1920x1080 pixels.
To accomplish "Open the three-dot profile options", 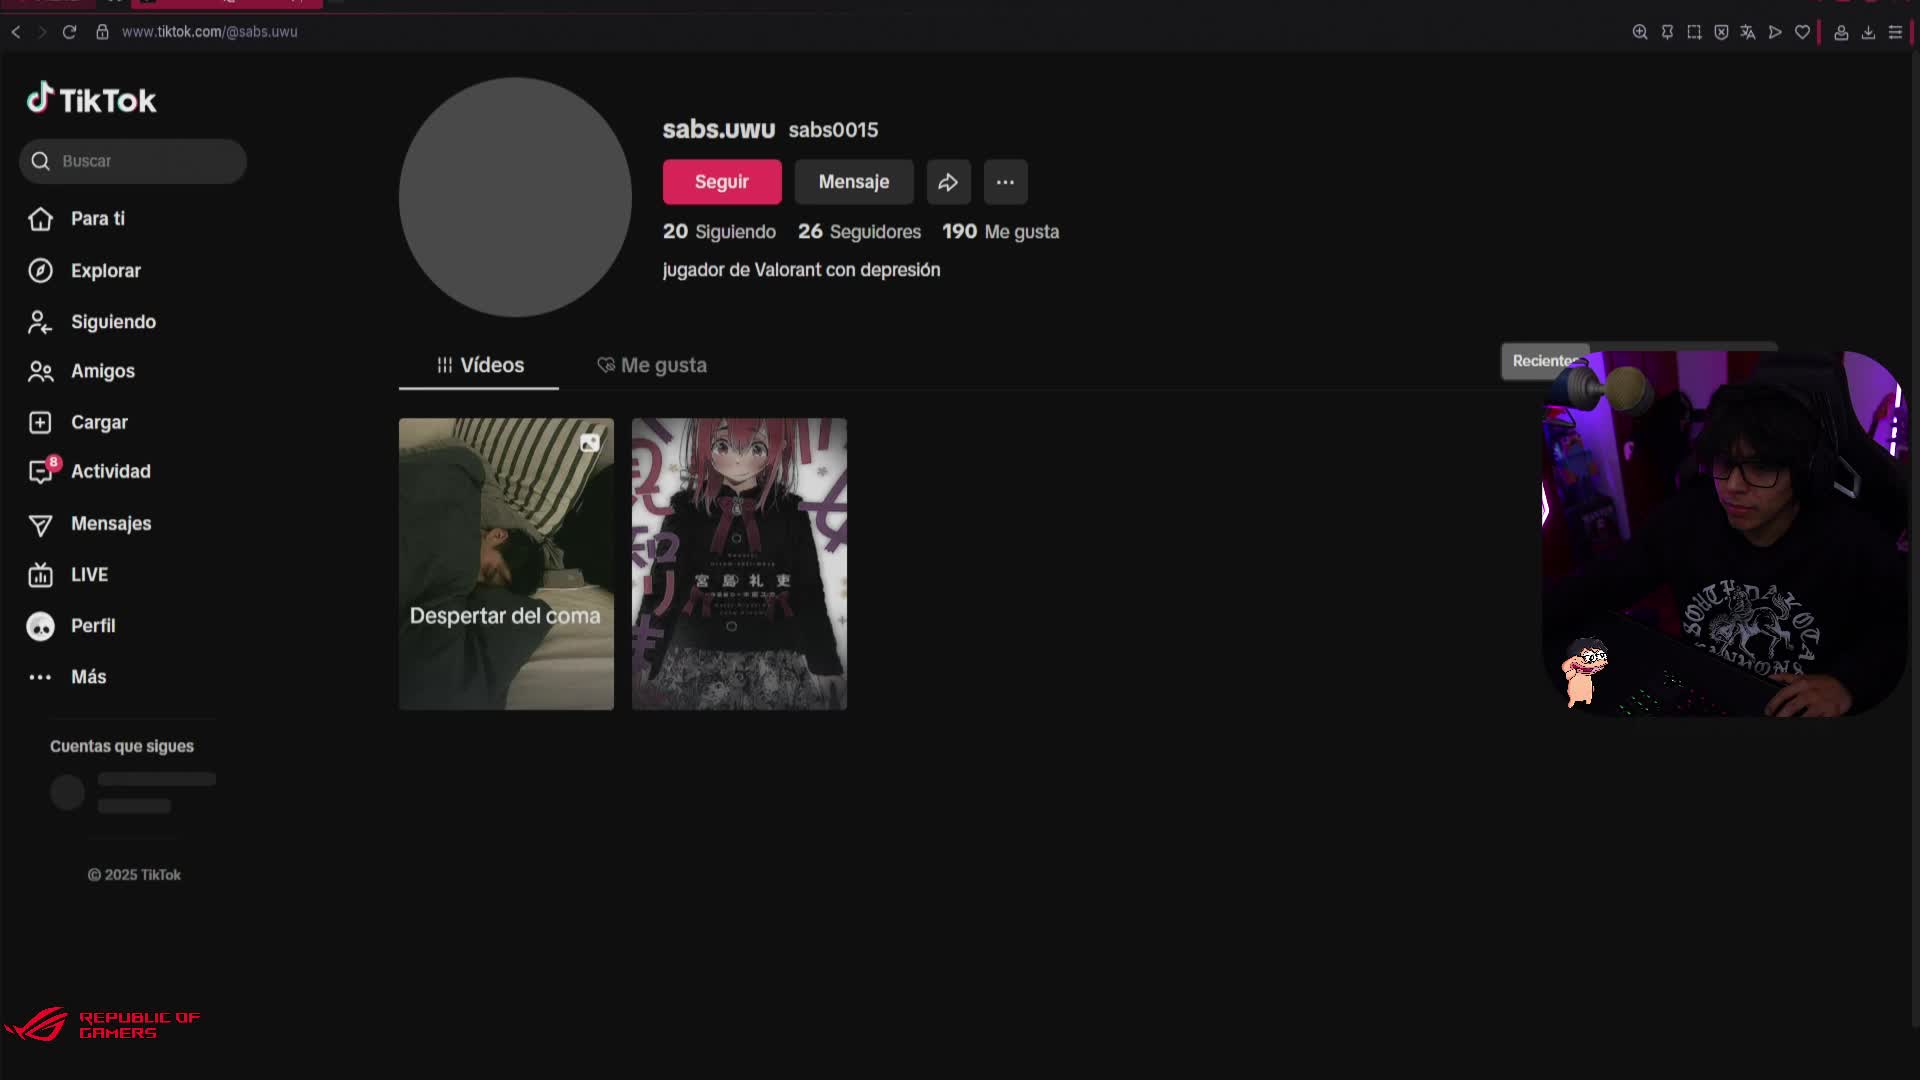I will click(1005, 182).
